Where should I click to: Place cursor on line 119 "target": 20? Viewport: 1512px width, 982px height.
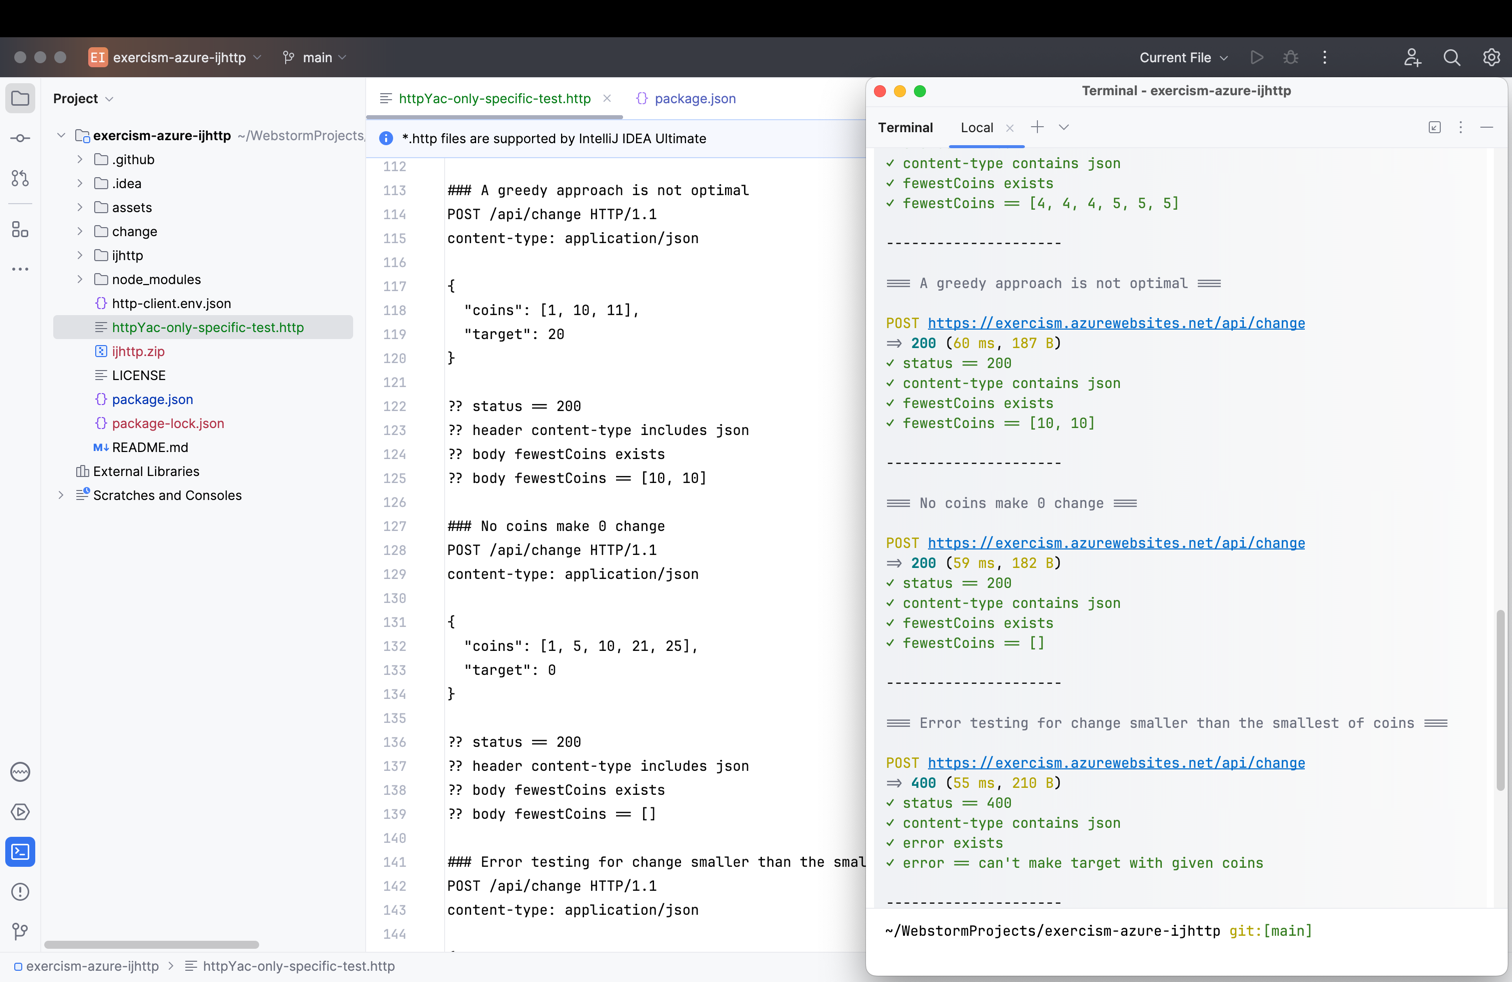pyautogui.click(x=514, y=334)
